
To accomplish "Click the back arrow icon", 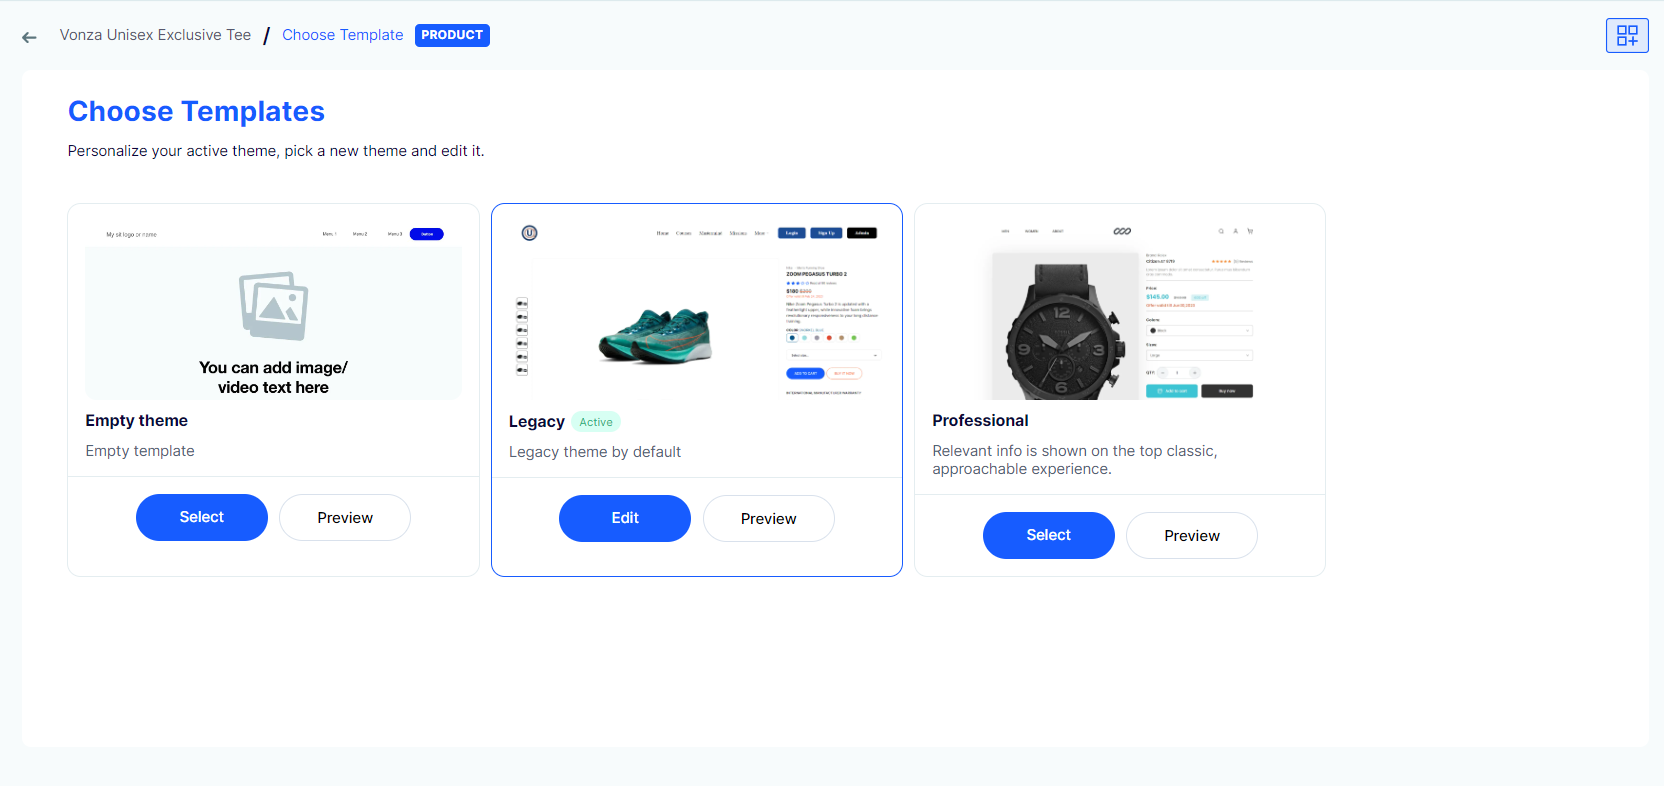I will pos(29,37).
